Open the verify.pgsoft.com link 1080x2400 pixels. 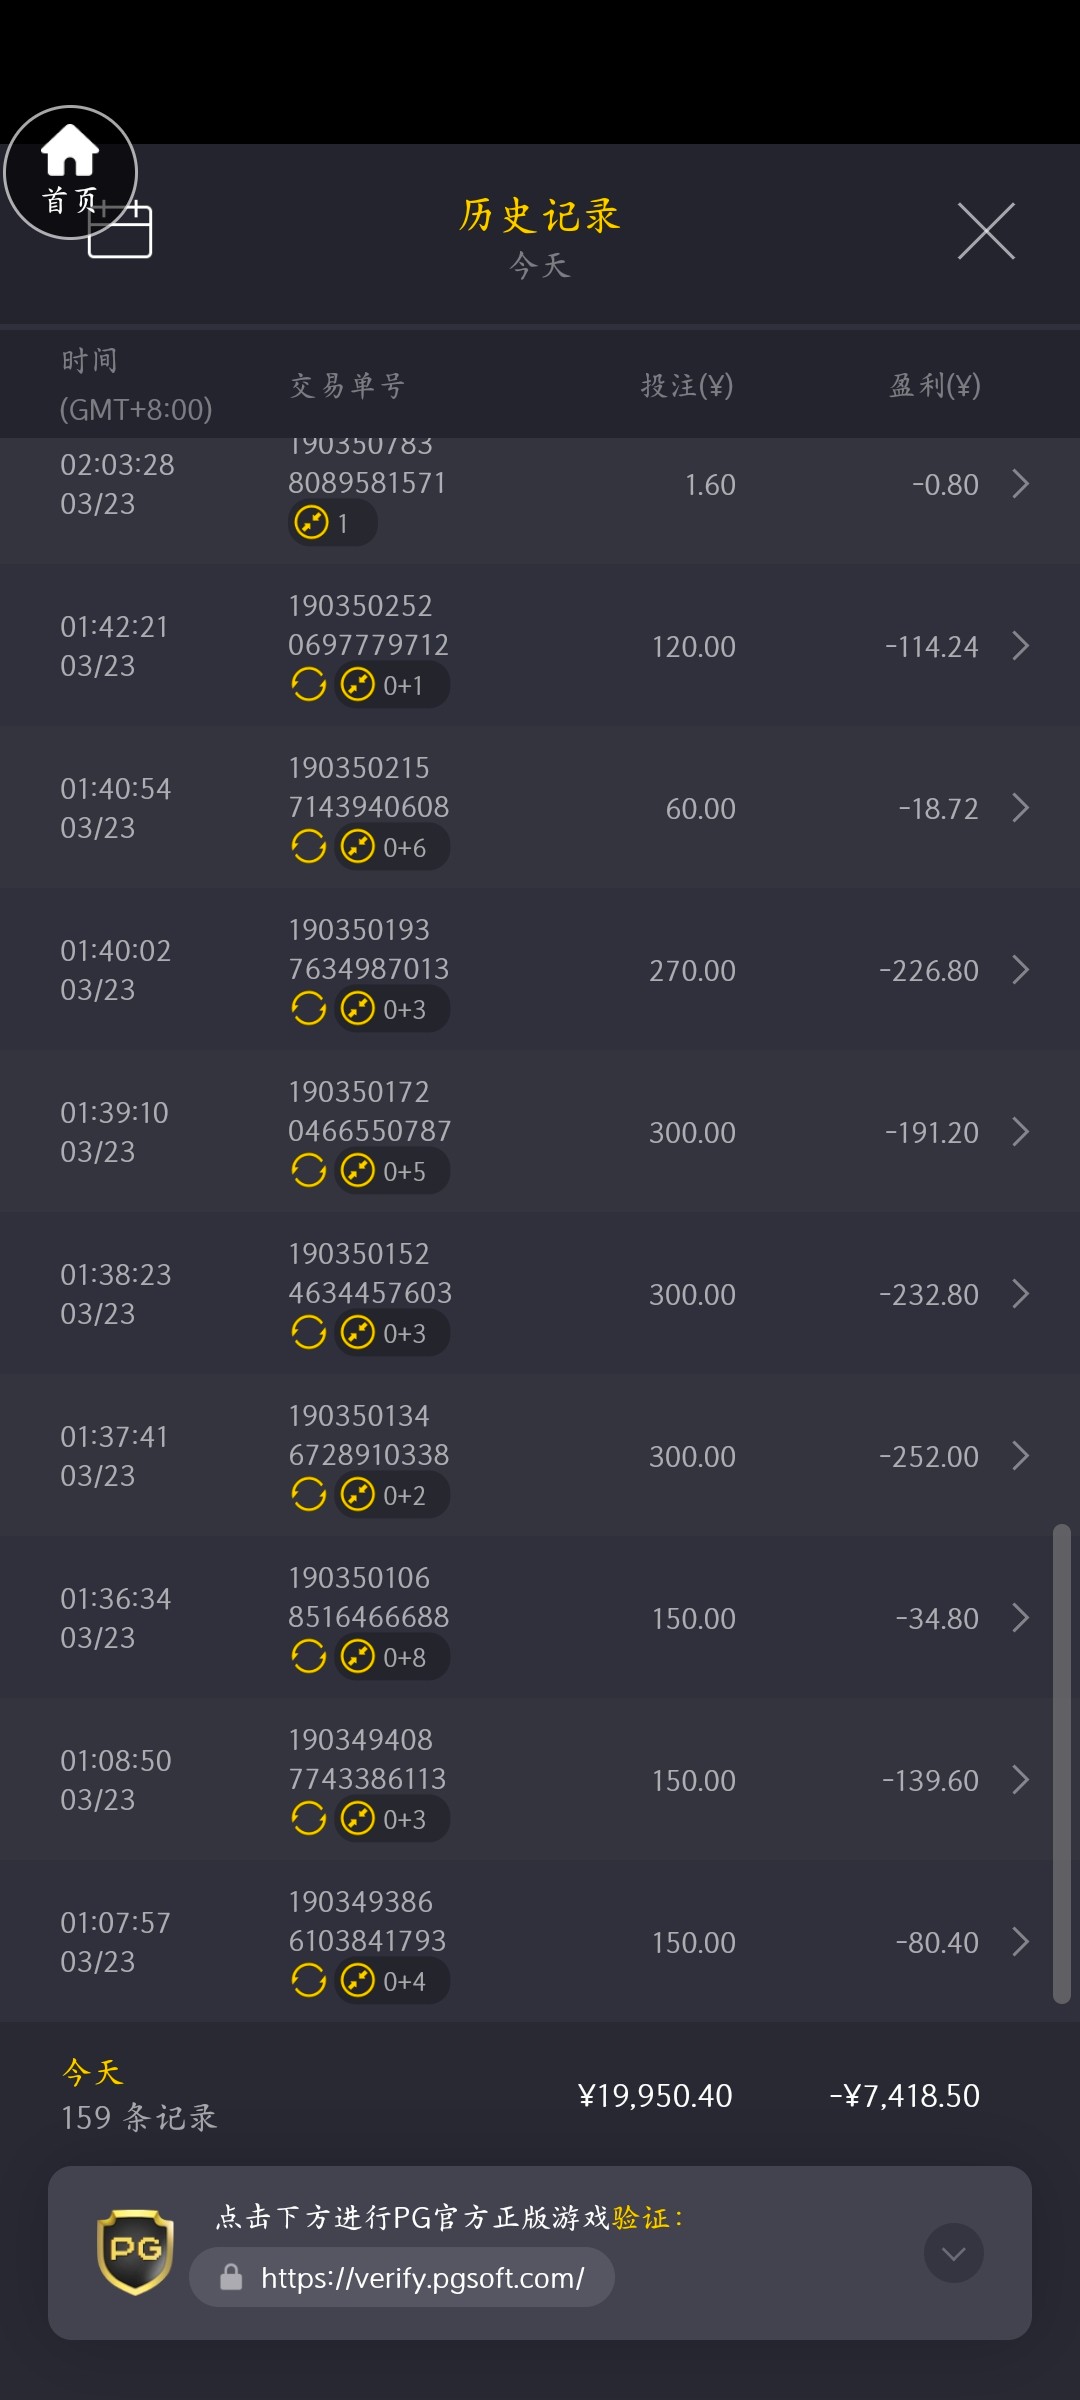(421, 2277)
